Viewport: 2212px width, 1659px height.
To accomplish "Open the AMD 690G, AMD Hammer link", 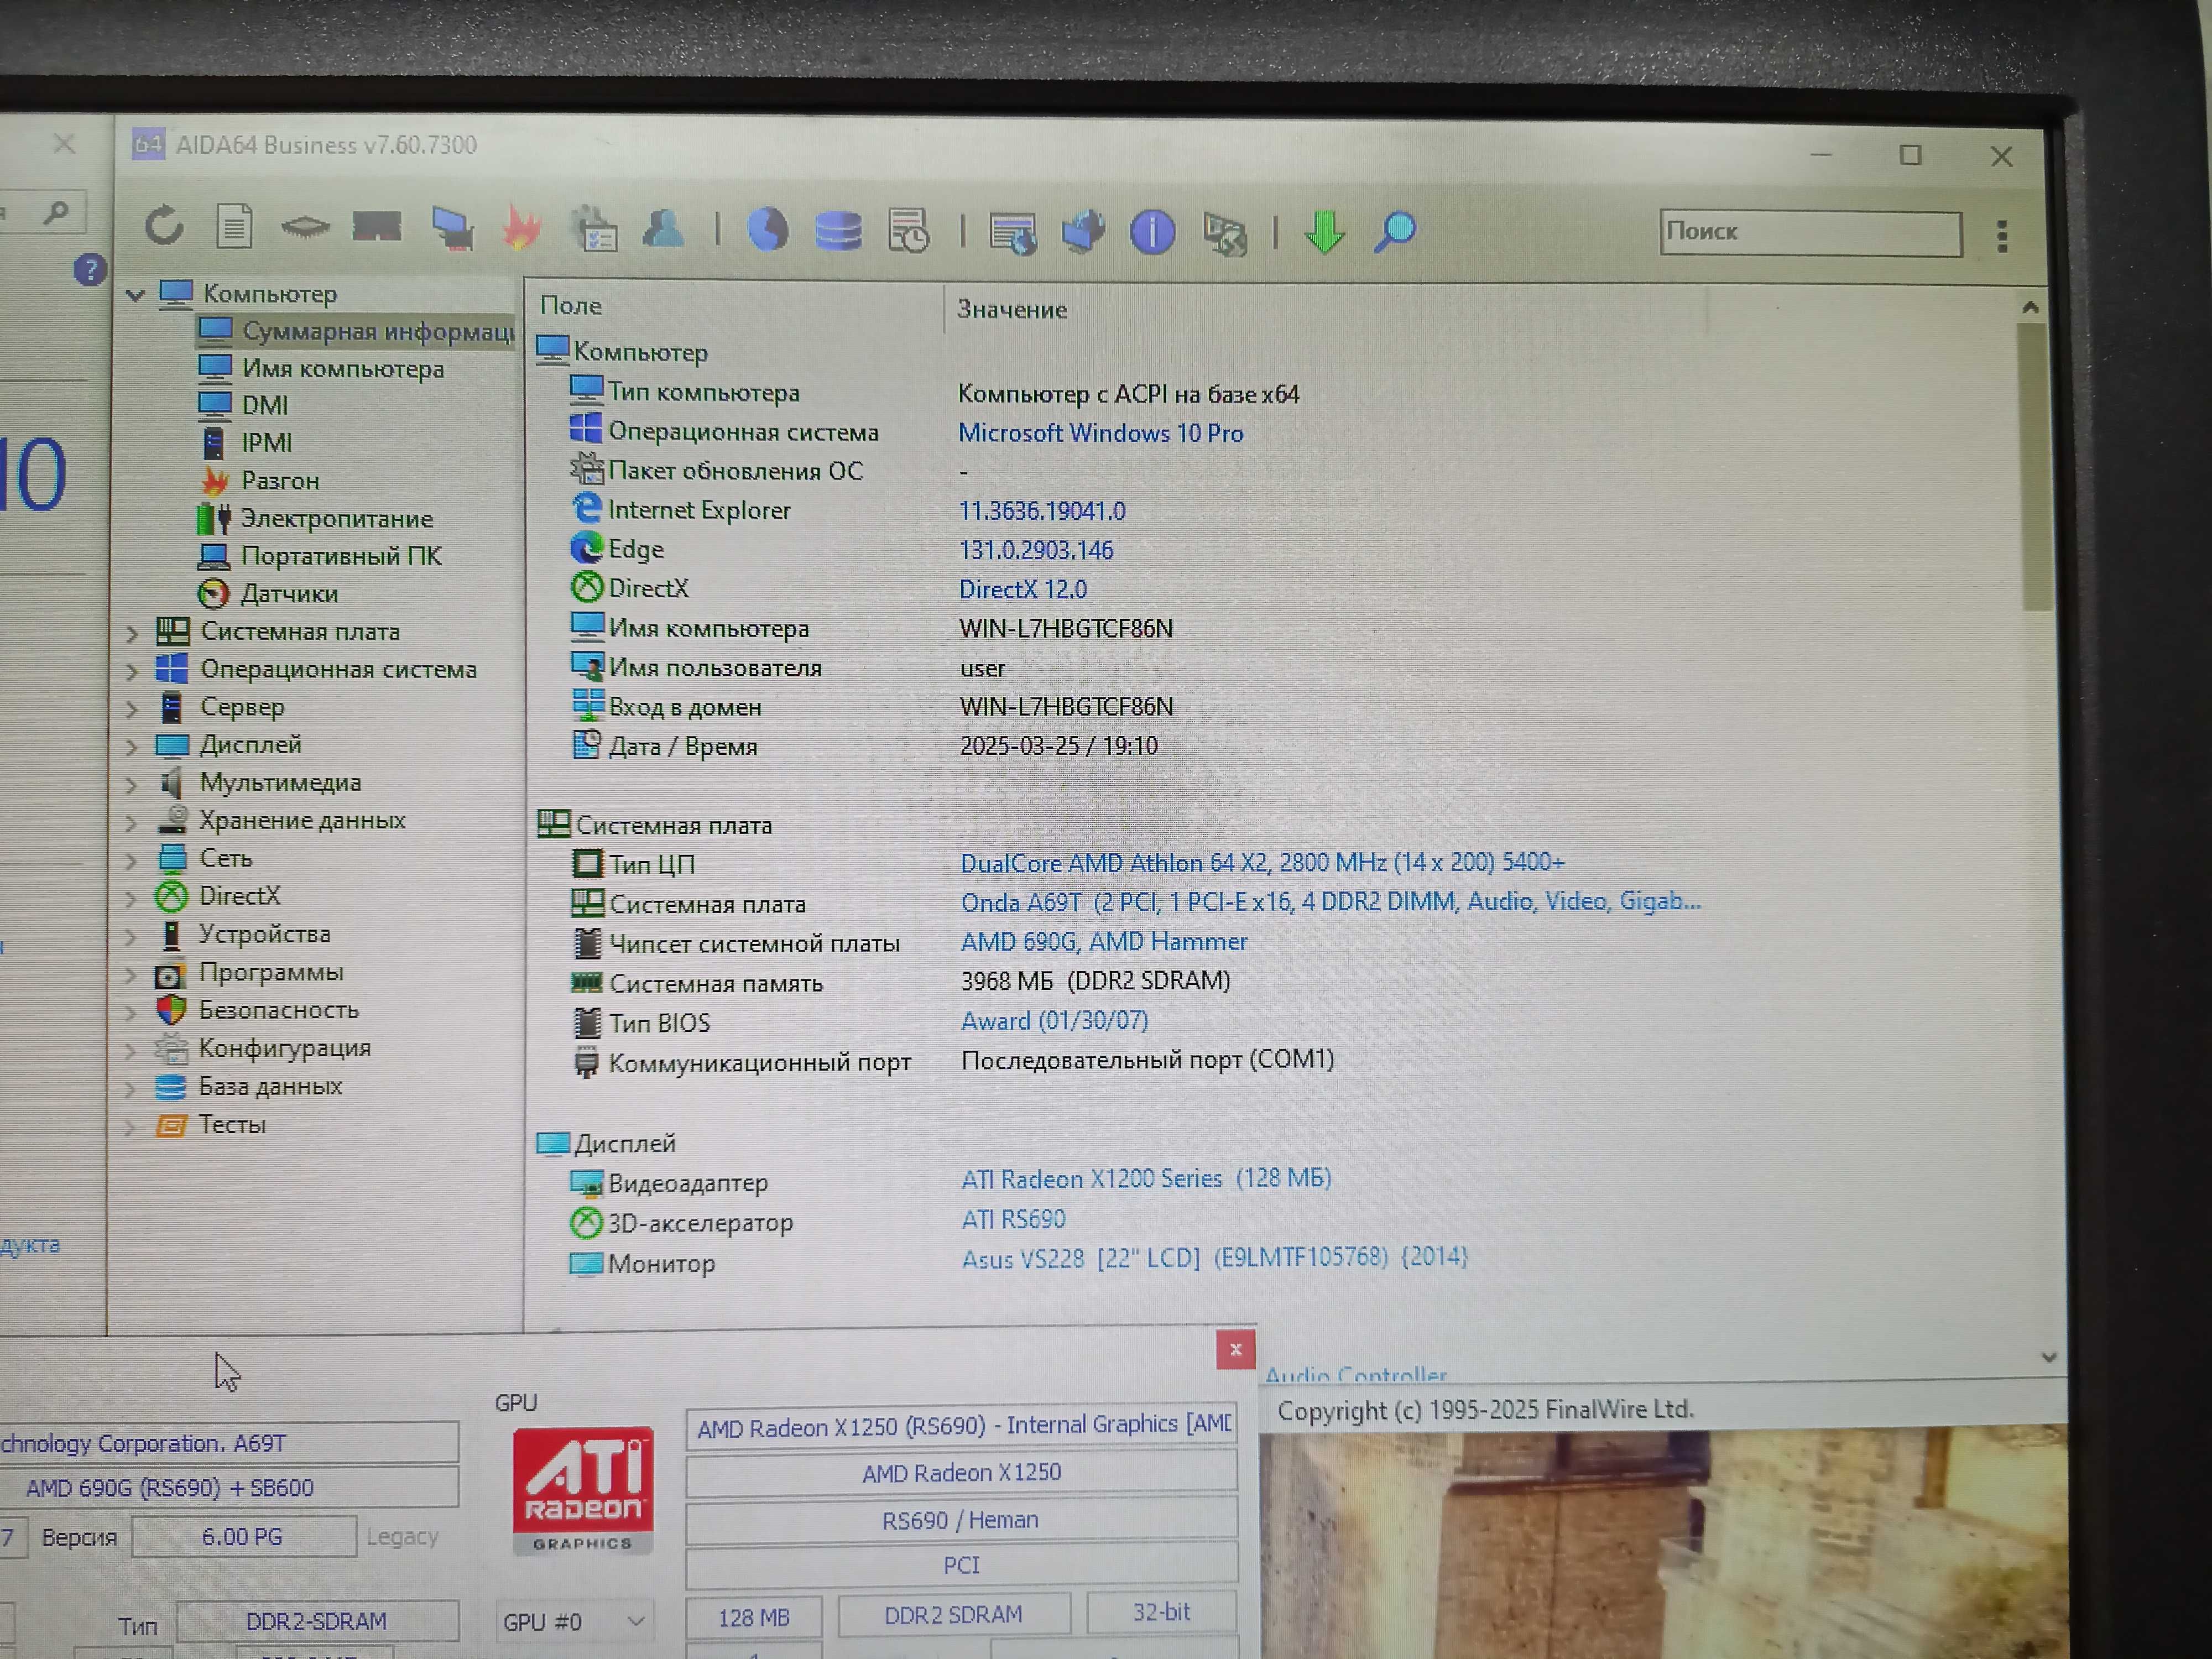I will point(1104,942).
